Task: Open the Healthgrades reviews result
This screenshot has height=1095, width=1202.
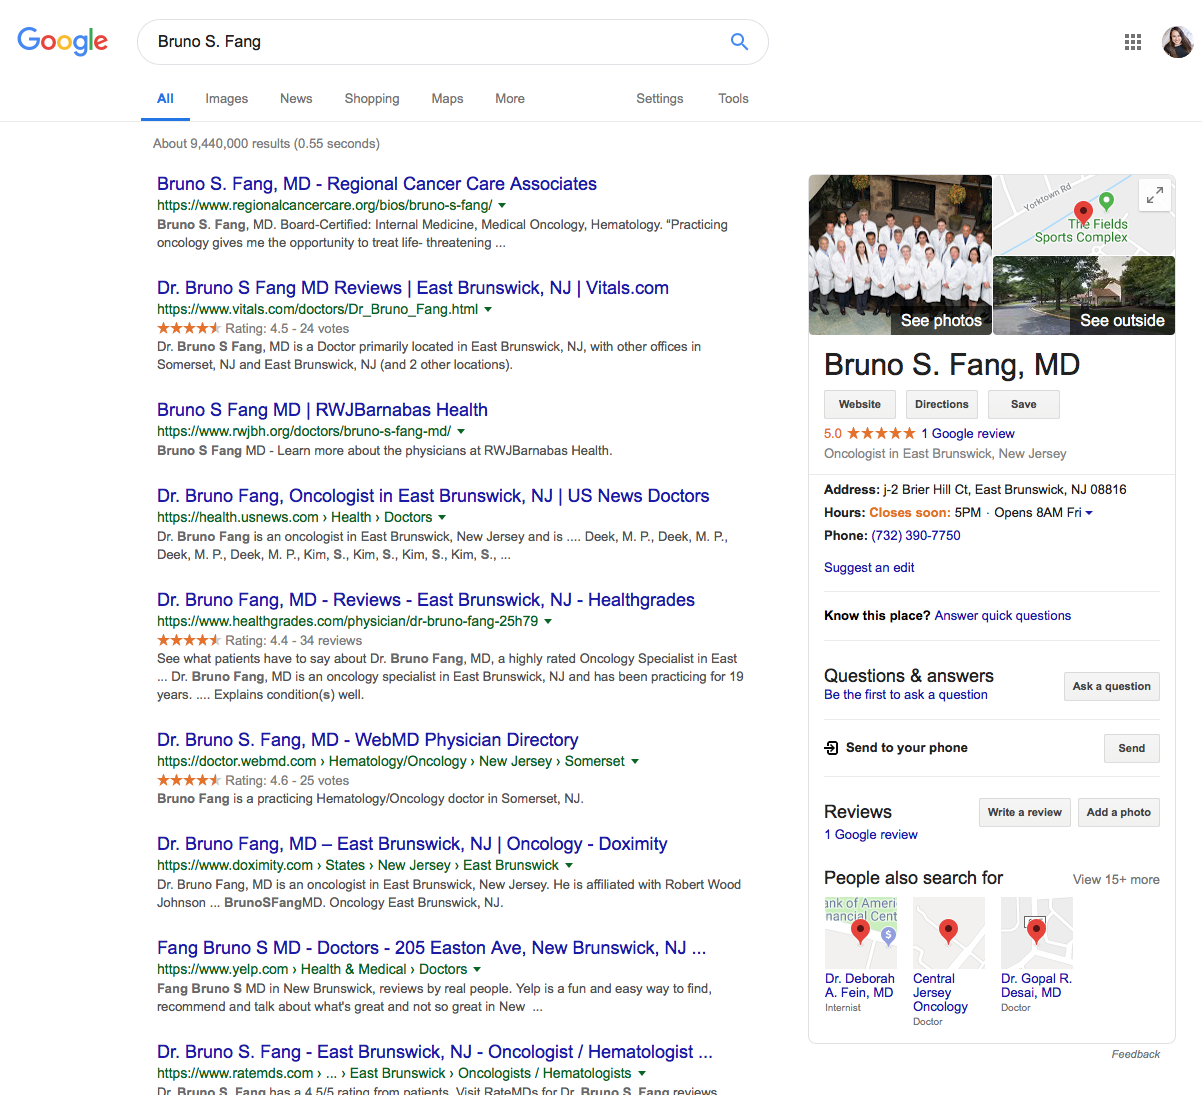Action: 426,600
